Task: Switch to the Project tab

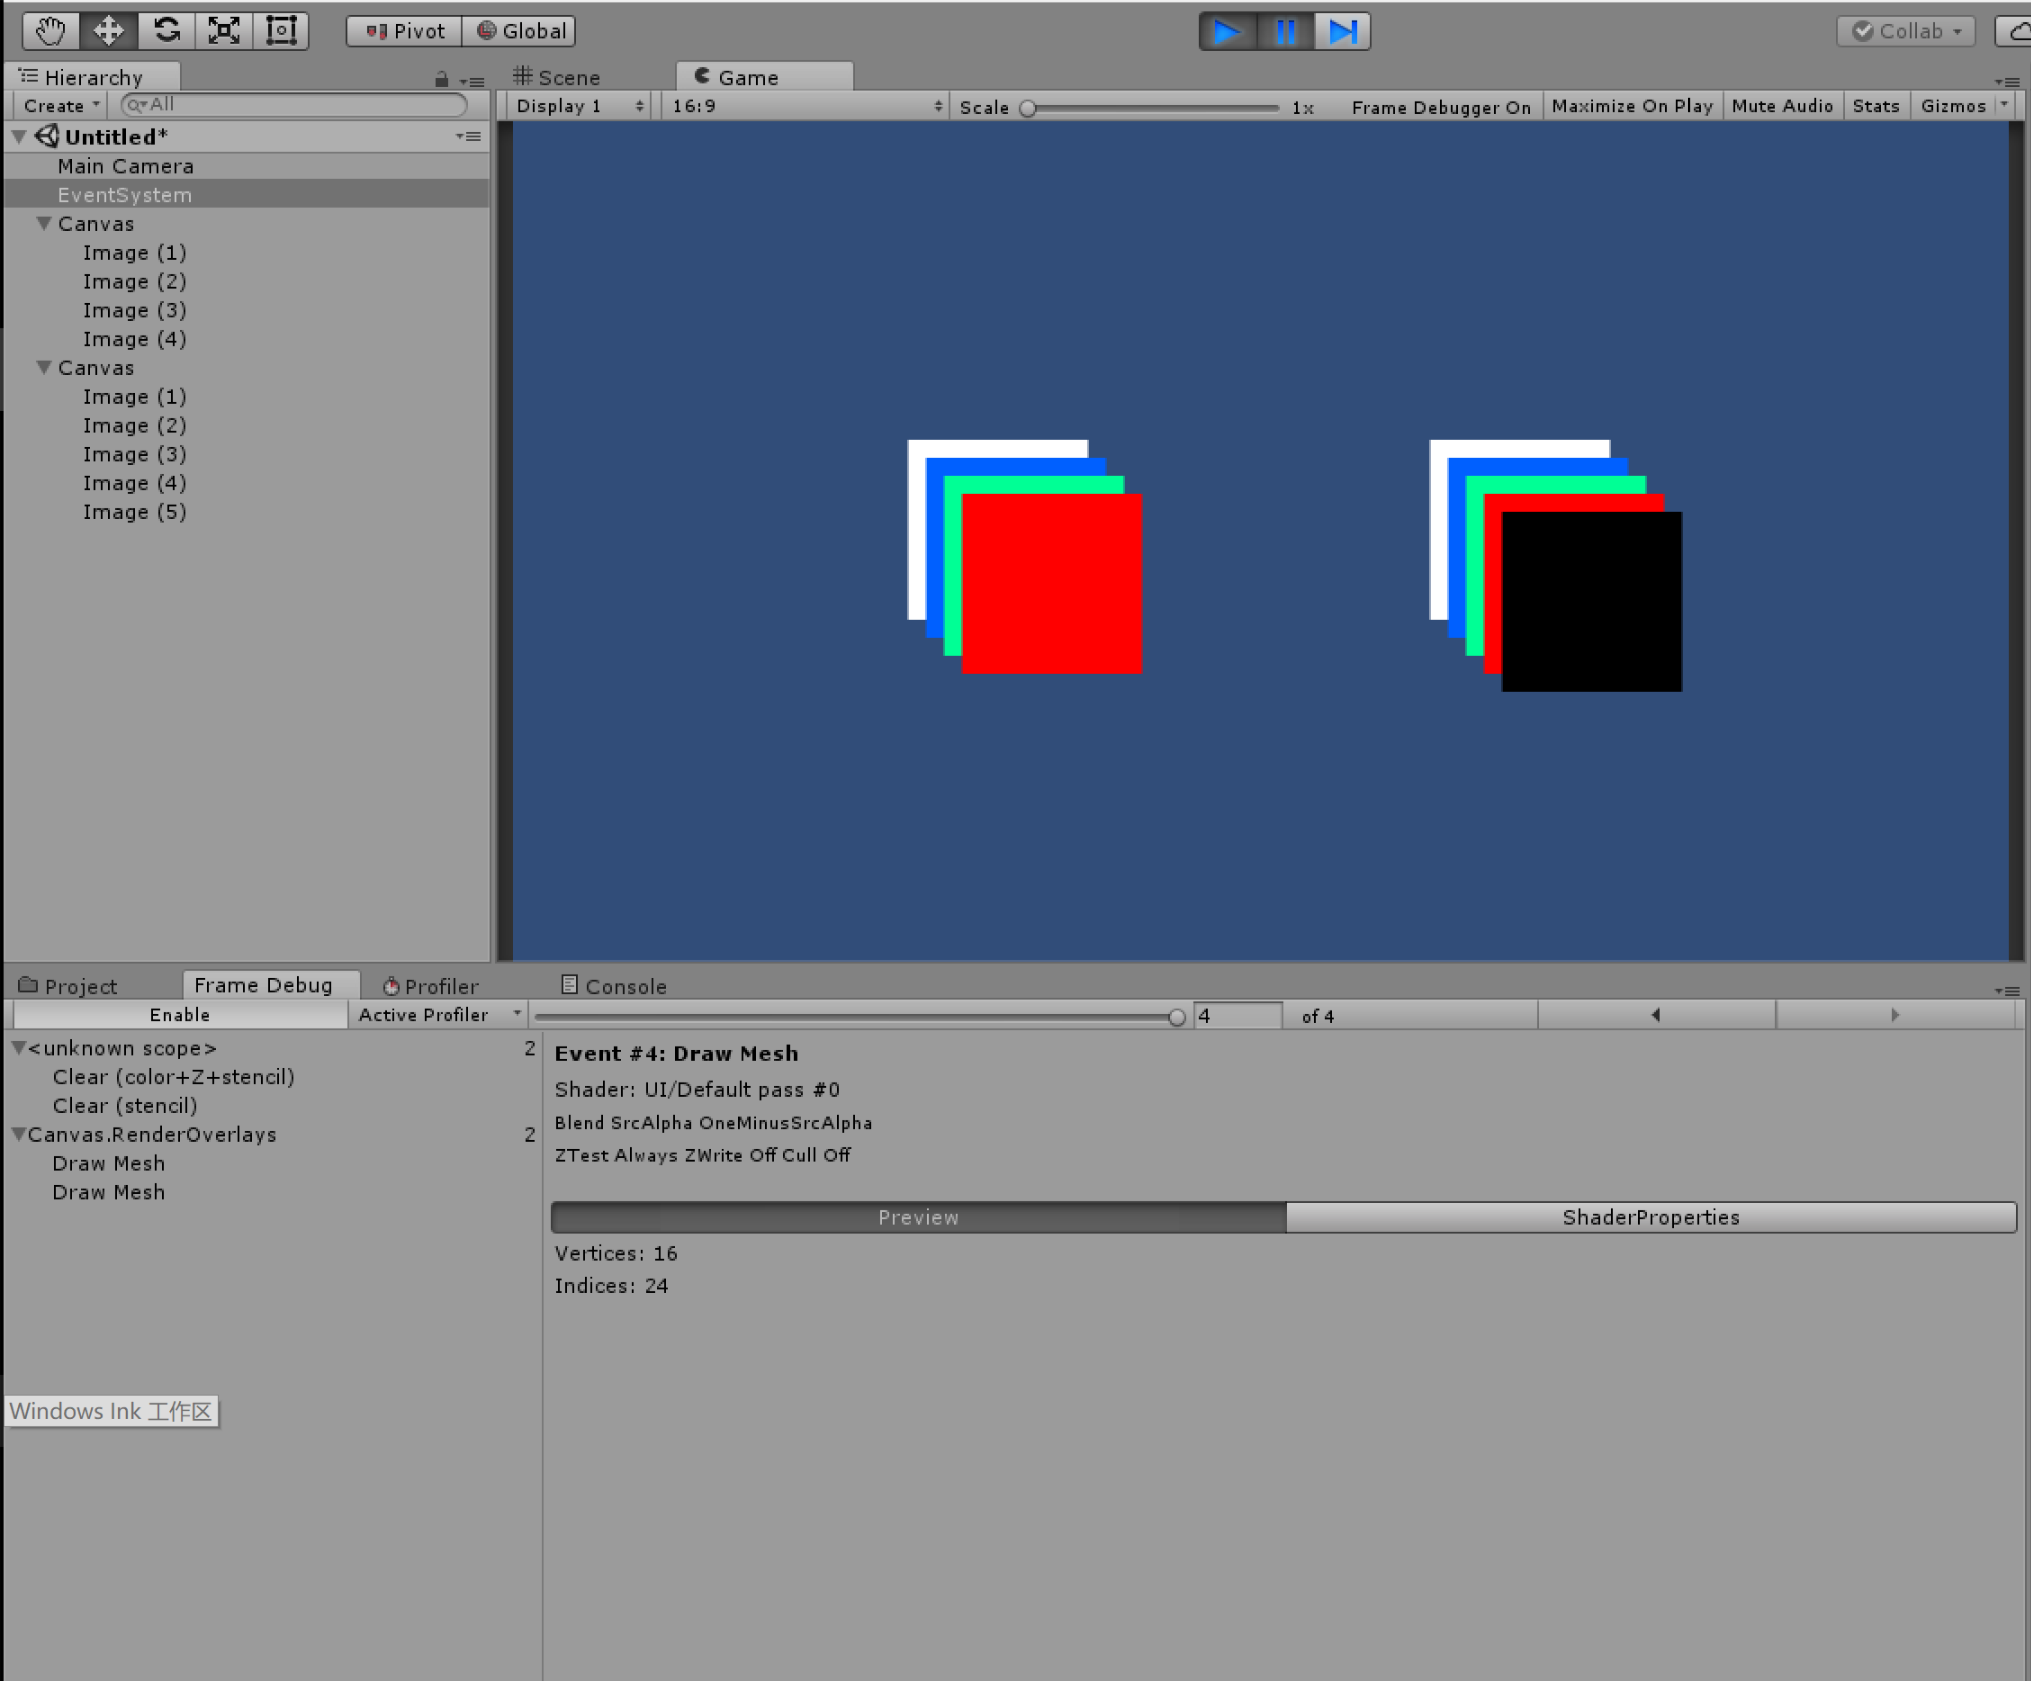Action: click(68, 986)
